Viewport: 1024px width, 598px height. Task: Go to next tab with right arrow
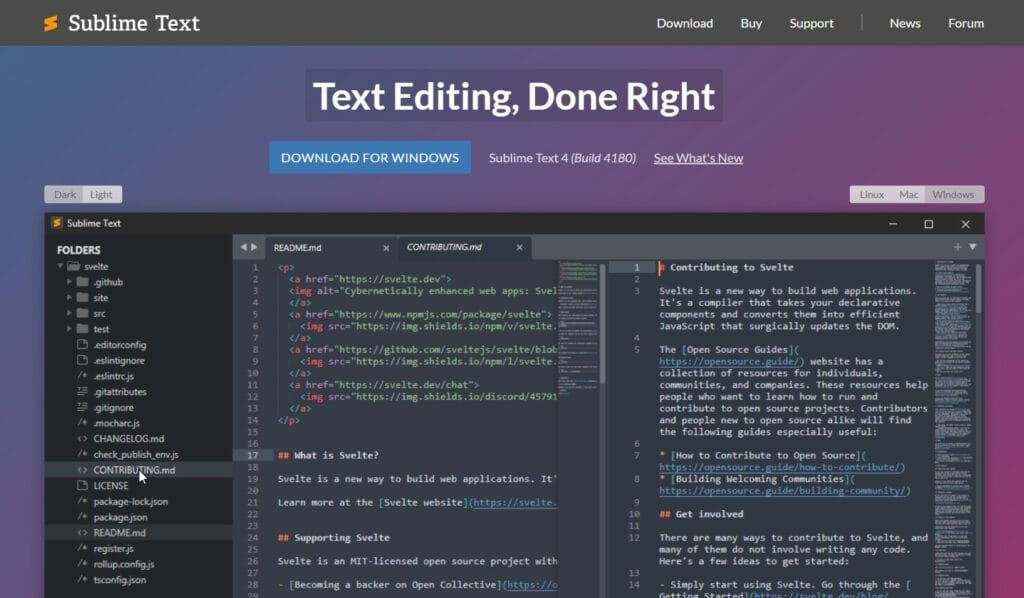pos(254,247)
